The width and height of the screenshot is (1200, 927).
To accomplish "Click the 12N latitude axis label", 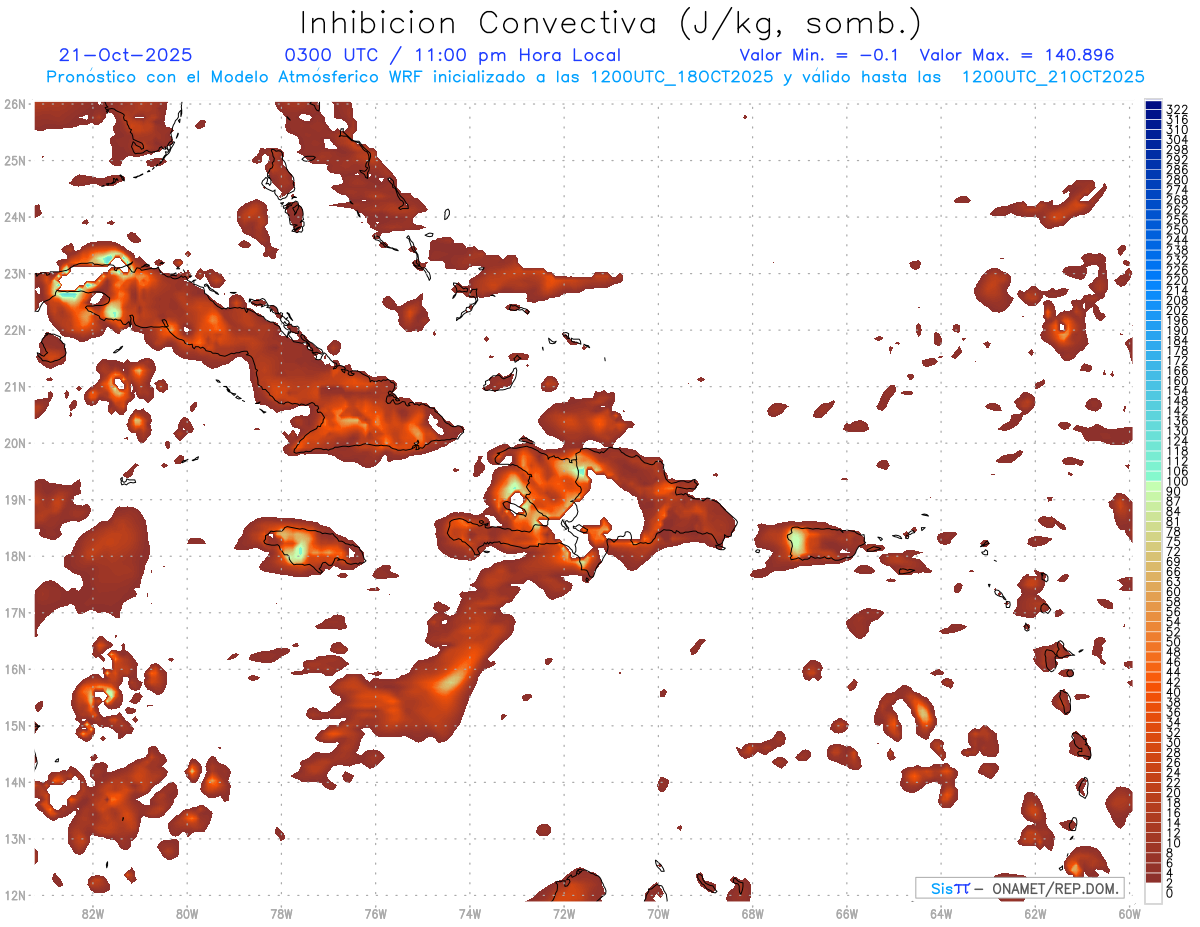I will [x=15, y=895].
